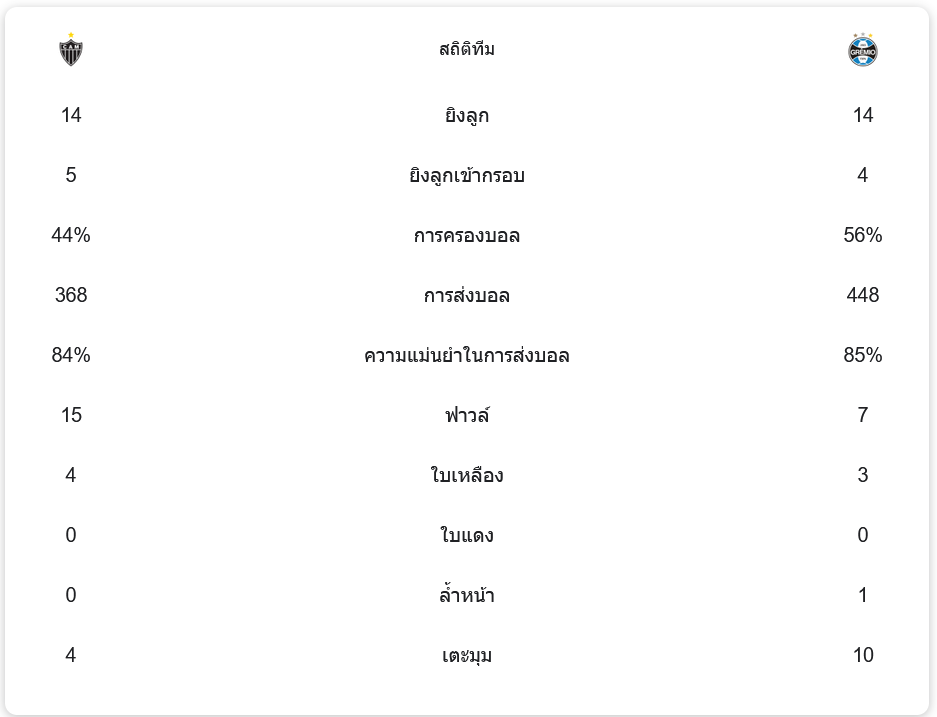937x717 pixels.
Task: Select the 368 passes value
Action: [71, 295]
